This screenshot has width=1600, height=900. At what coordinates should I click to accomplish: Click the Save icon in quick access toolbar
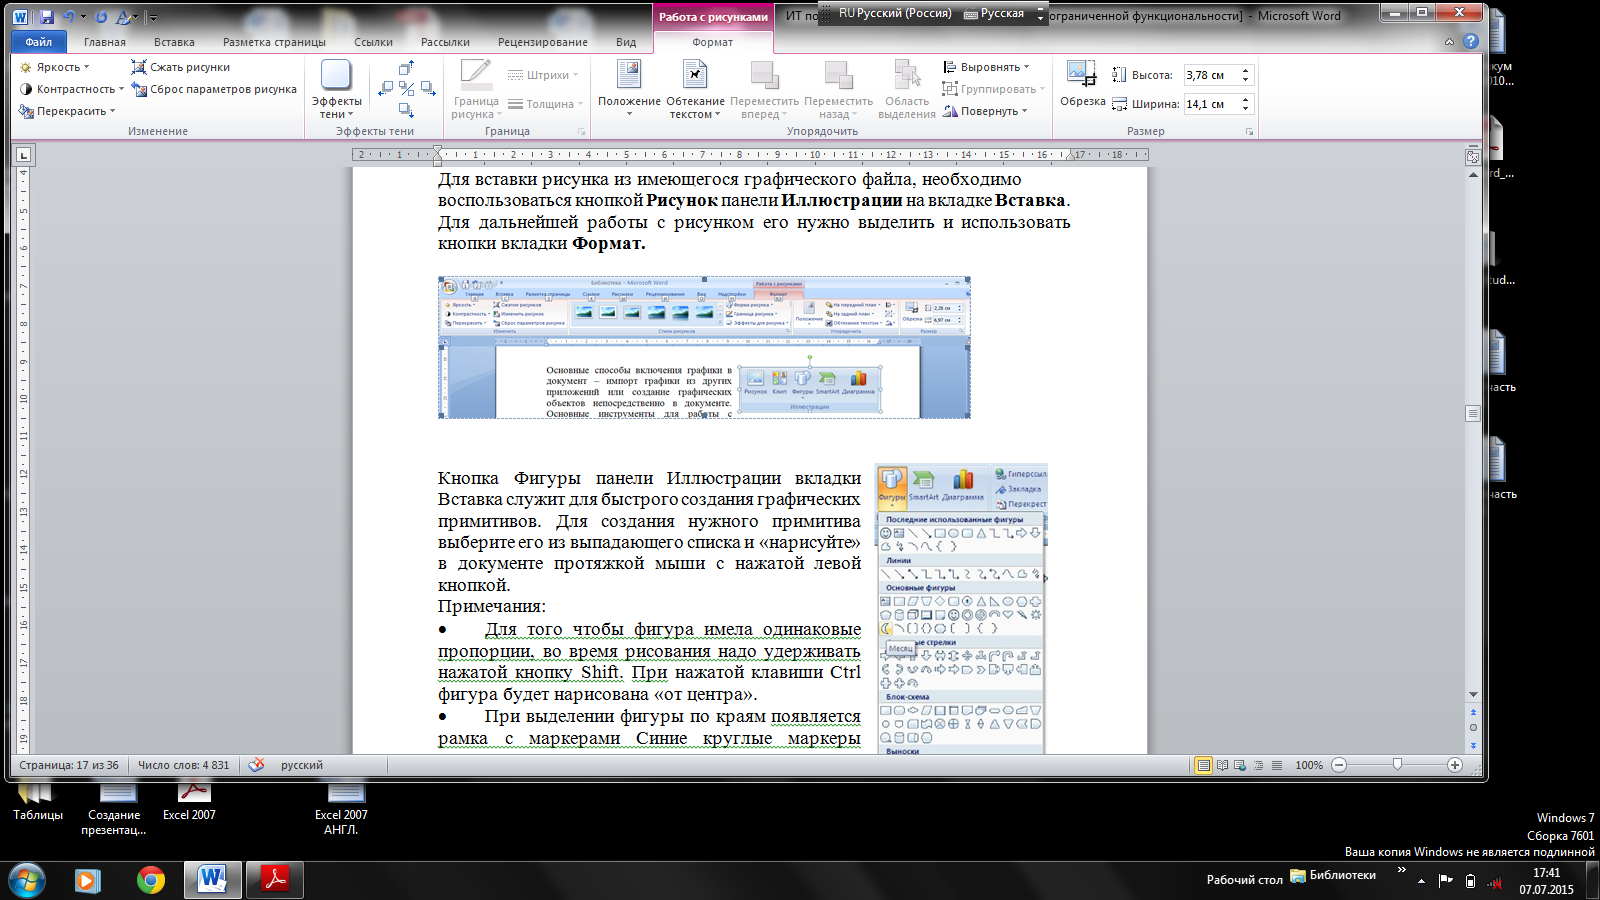pos(47,17)
